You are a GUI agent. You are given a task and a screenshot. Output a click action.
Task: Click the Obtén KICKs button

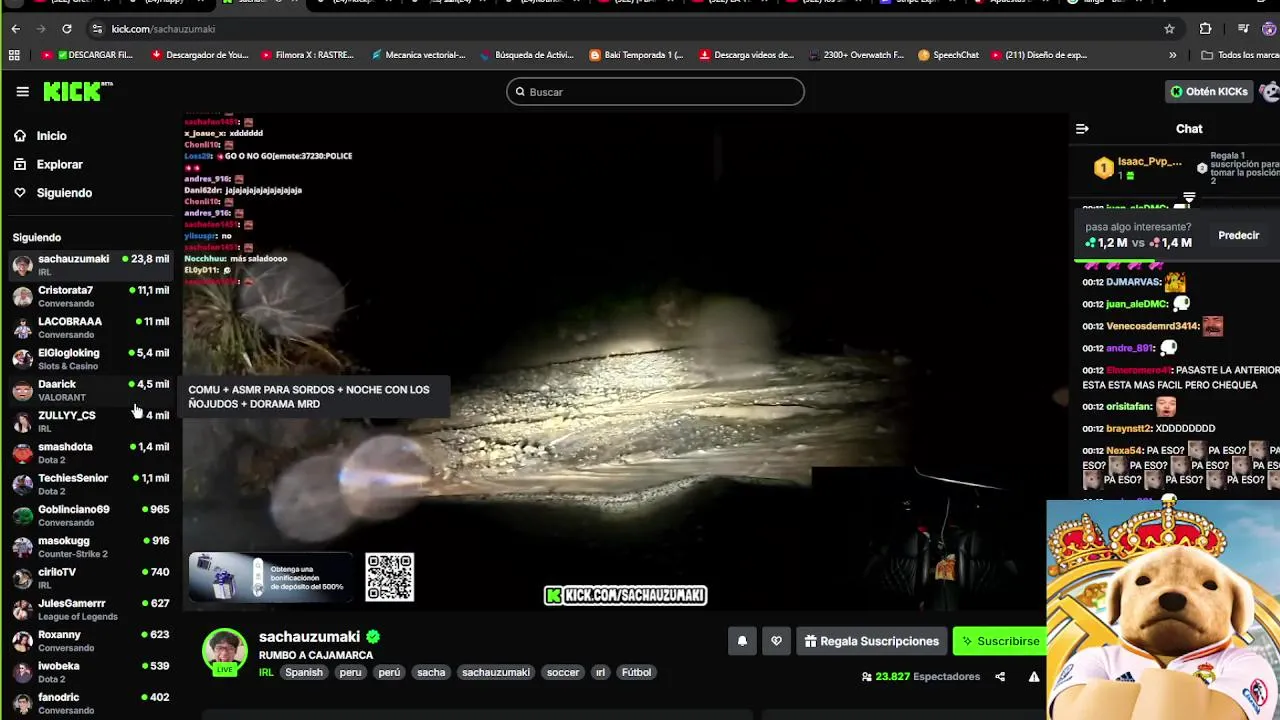(x=1209, y=91)
